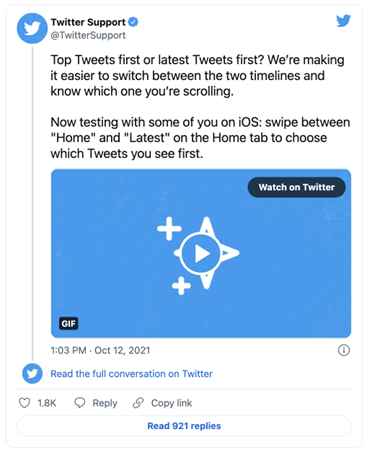
Task: Click the Twitter Support display name
Action: 88,22
